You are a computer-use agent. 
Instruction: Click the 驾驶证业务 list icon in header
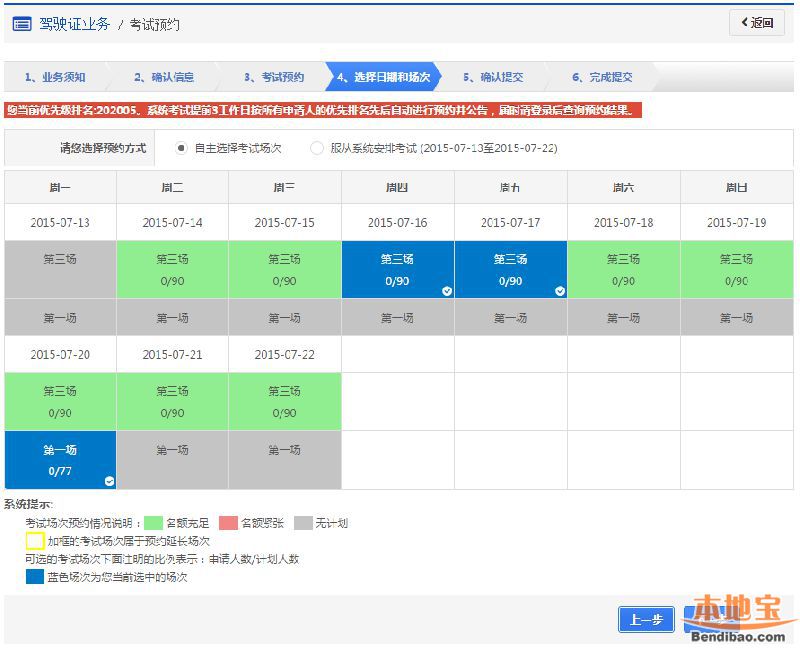pos(21,23)
